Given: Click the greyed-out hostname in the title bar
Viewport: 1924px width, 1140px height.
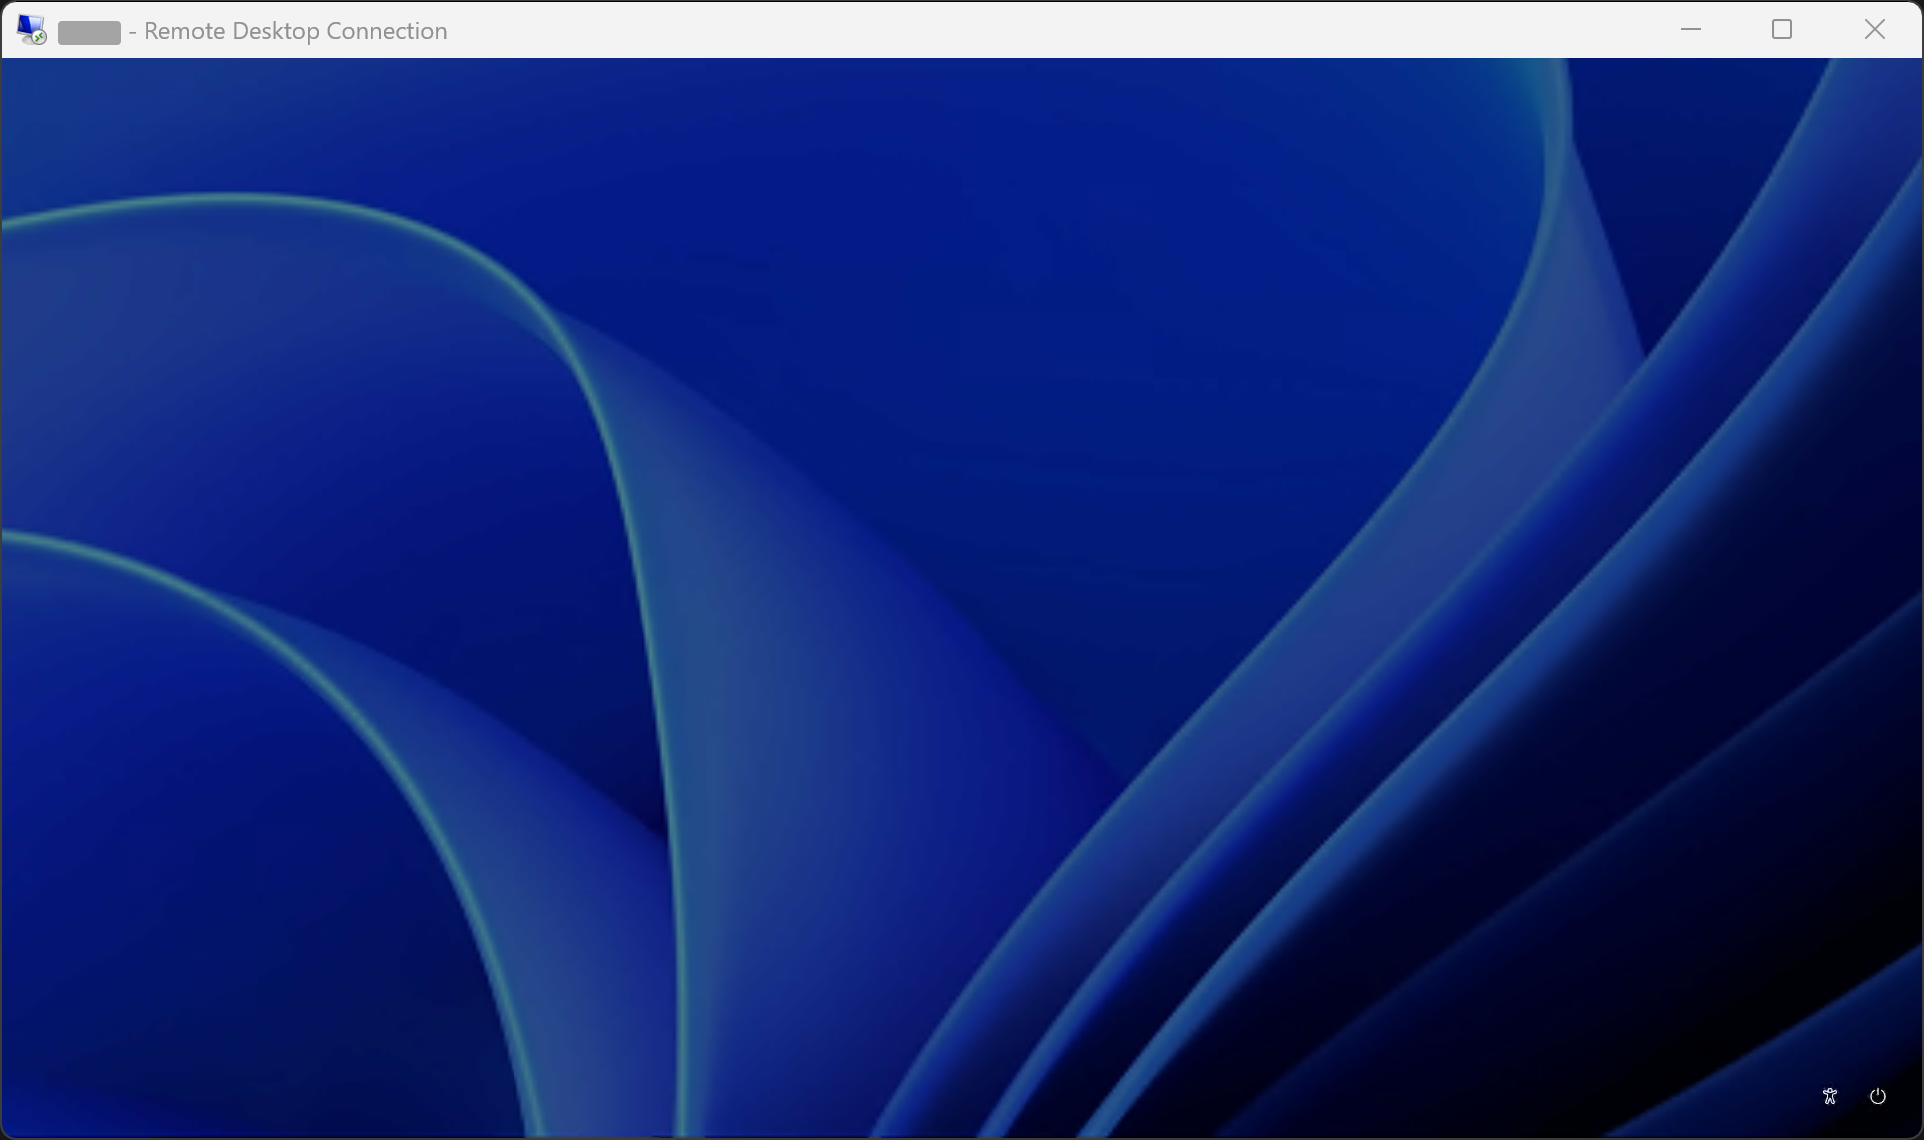Looking at the screenshot, I should pos(89,32).
